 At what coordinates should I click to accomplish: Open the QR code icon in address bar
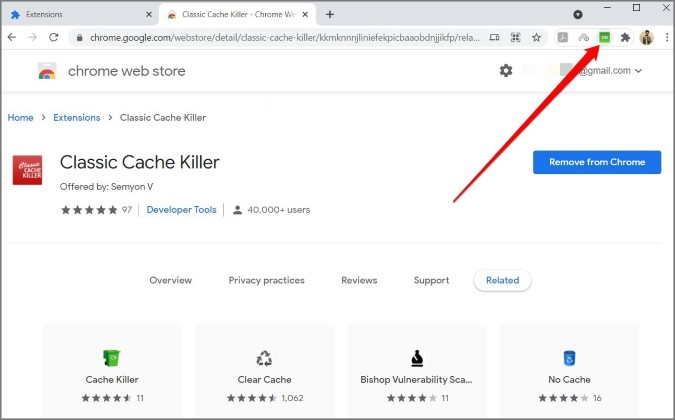(515, 37)
